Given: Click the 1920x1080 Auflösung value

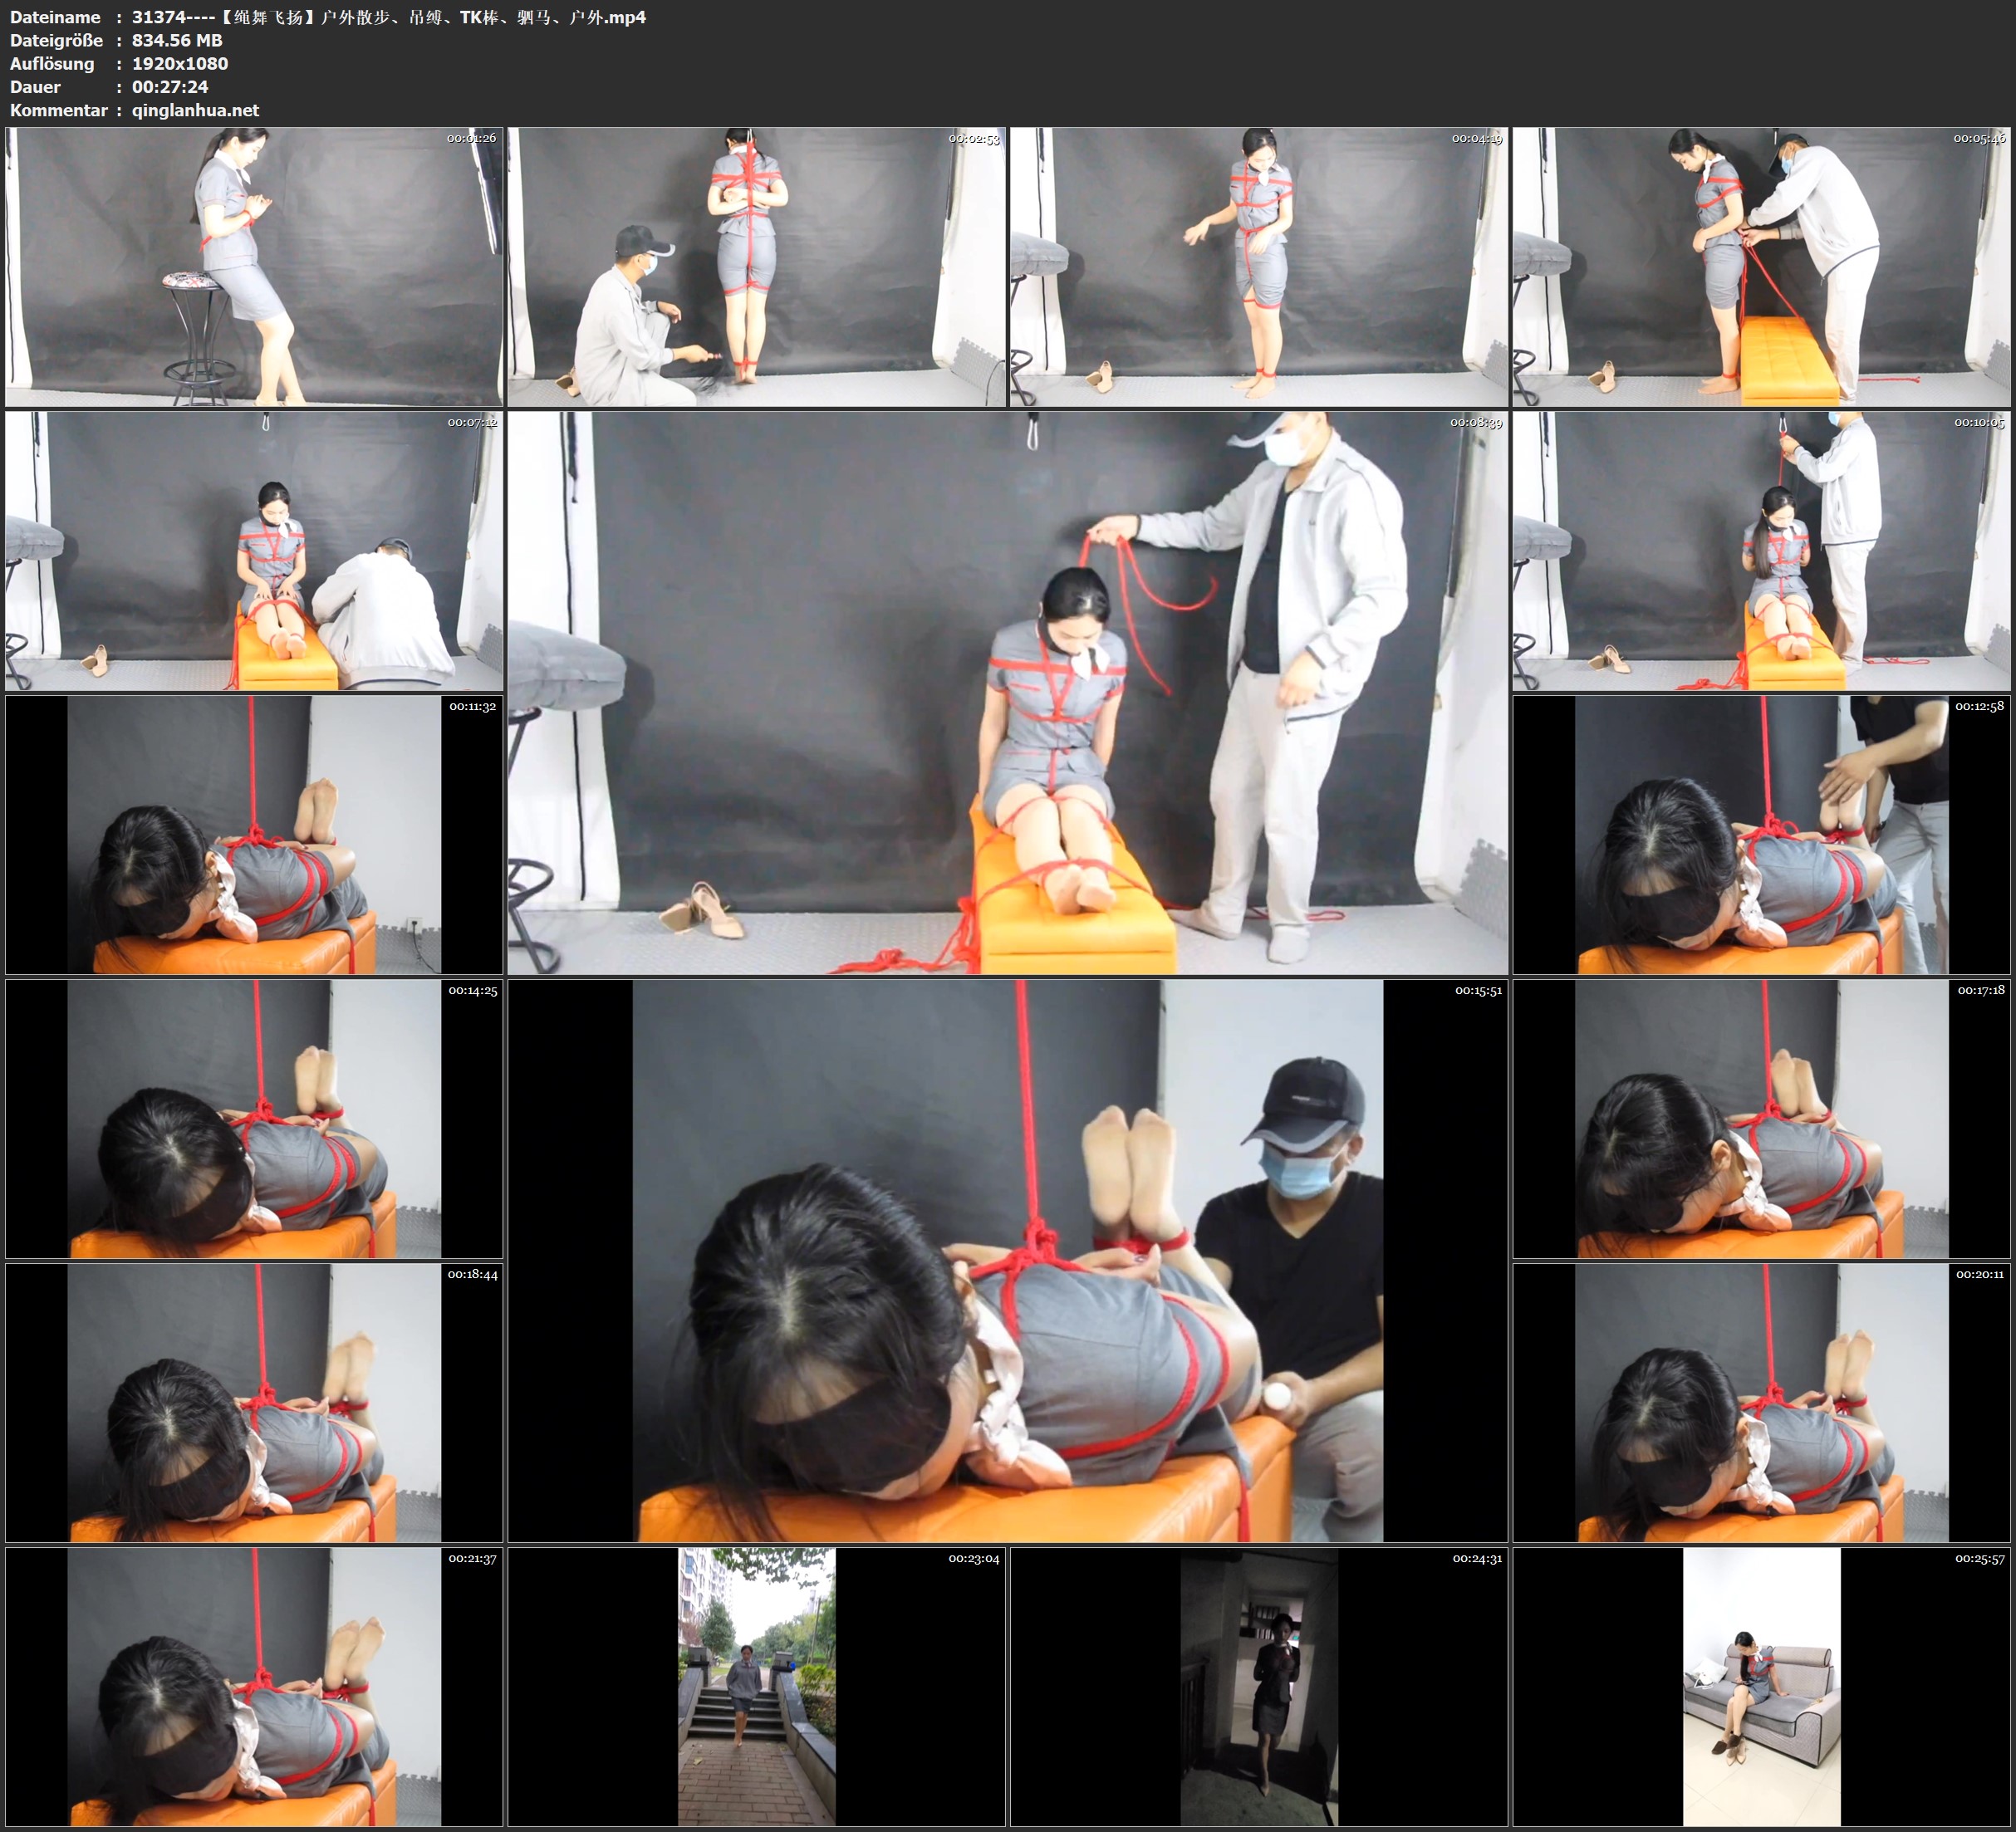Looking at the screenshot, I should click(180, 63).
